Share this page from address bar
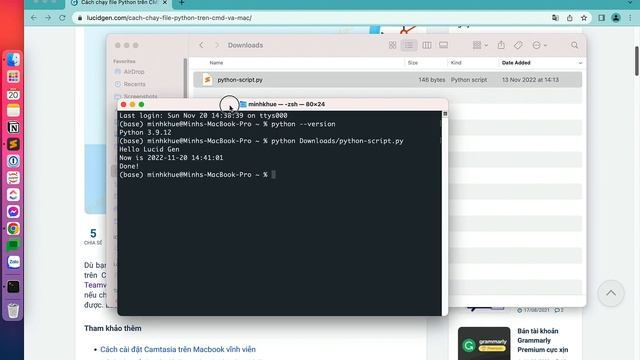640x360 pixels. point(569,18)
